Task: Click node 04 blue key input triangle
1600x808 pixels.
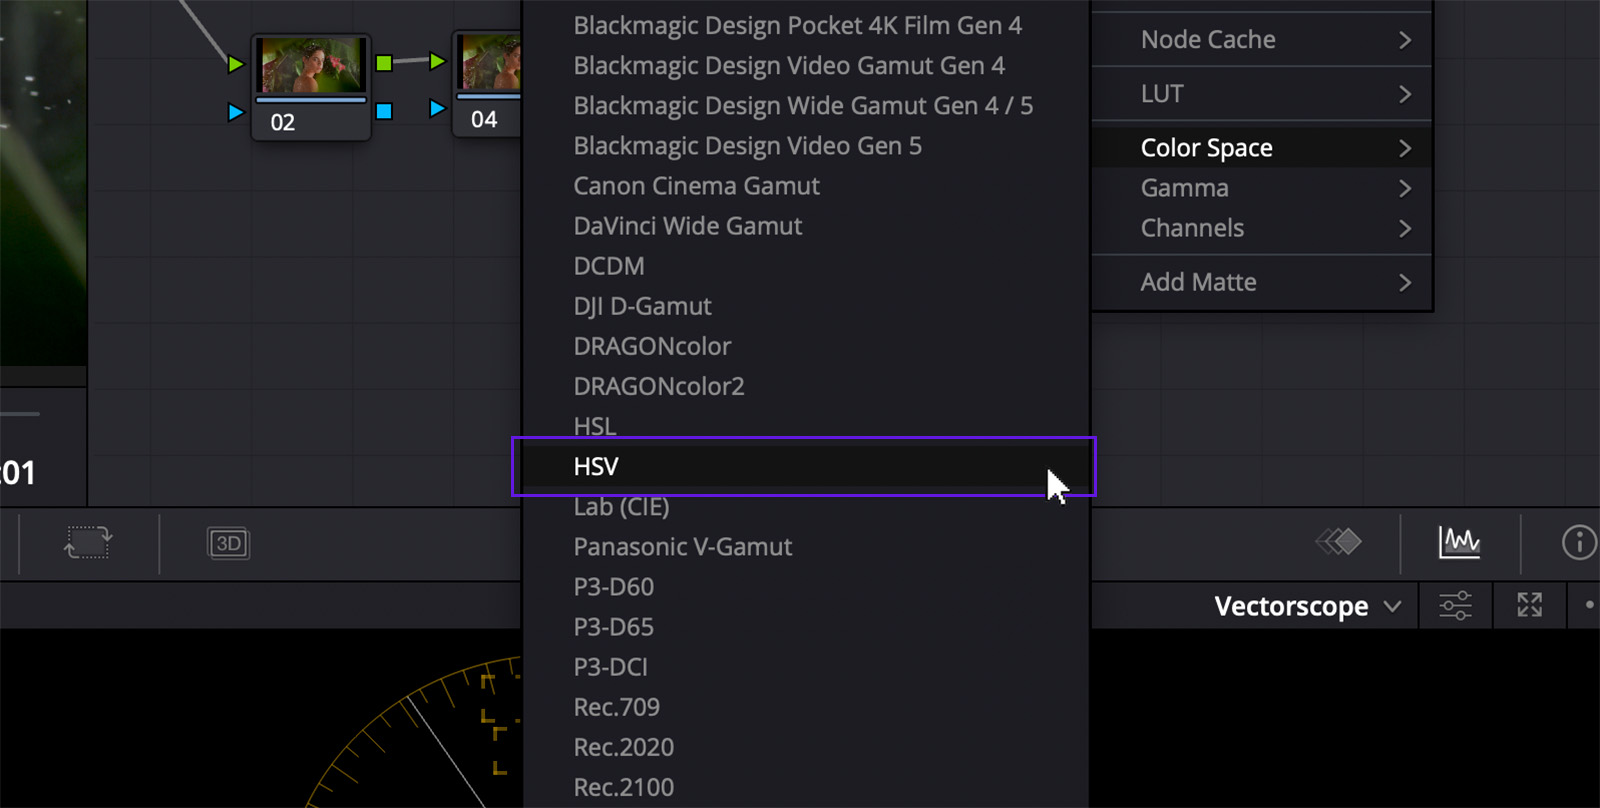Action: click(x=437, y=108)
